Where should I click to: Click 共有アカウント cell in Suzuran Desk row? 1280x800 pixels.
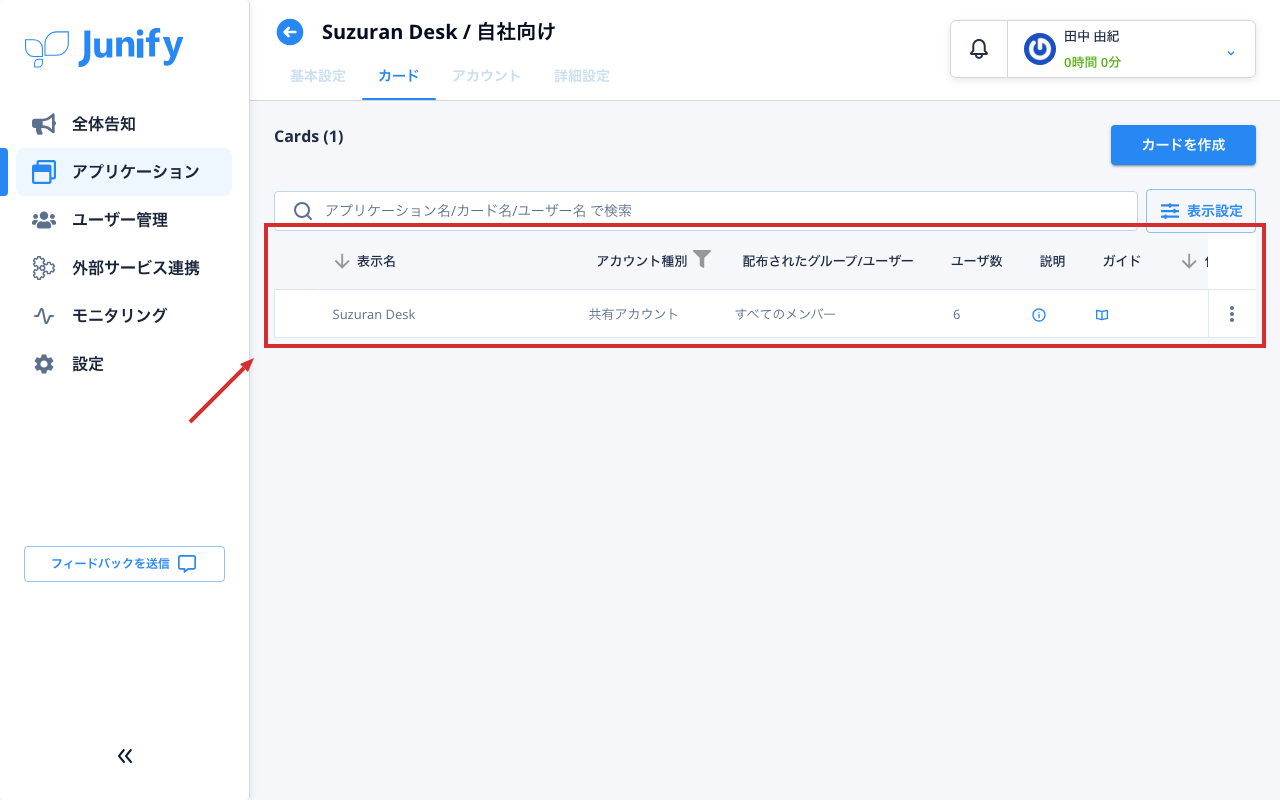[x=634, y=314]
